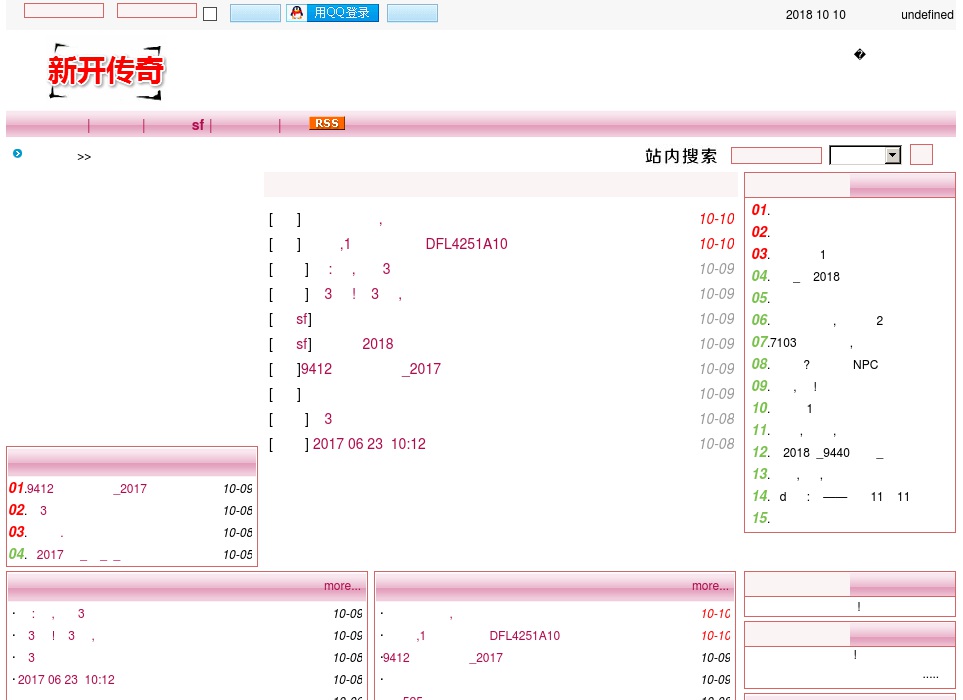Click the blue button right of QQ login
This screenshot has height=700, width=963.
(x=412, y=13)
